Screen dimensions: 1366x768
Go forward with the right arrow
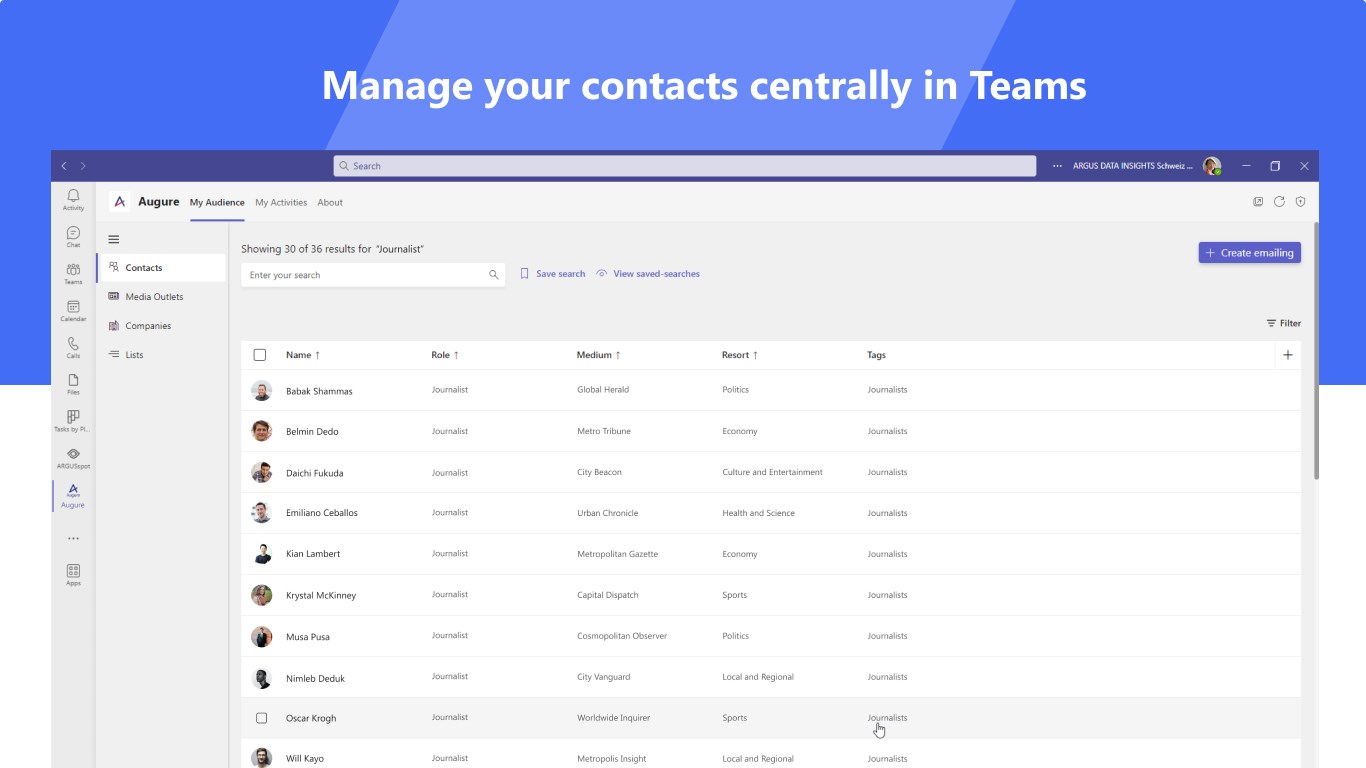83,166
